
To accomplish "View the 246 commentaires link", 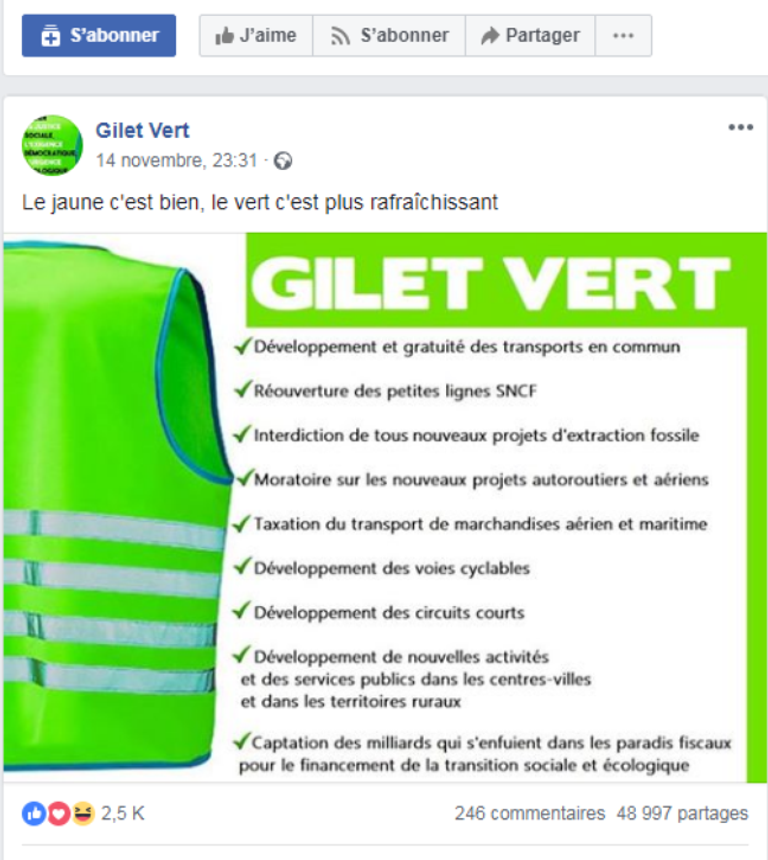I will click(x=529, y=813).
